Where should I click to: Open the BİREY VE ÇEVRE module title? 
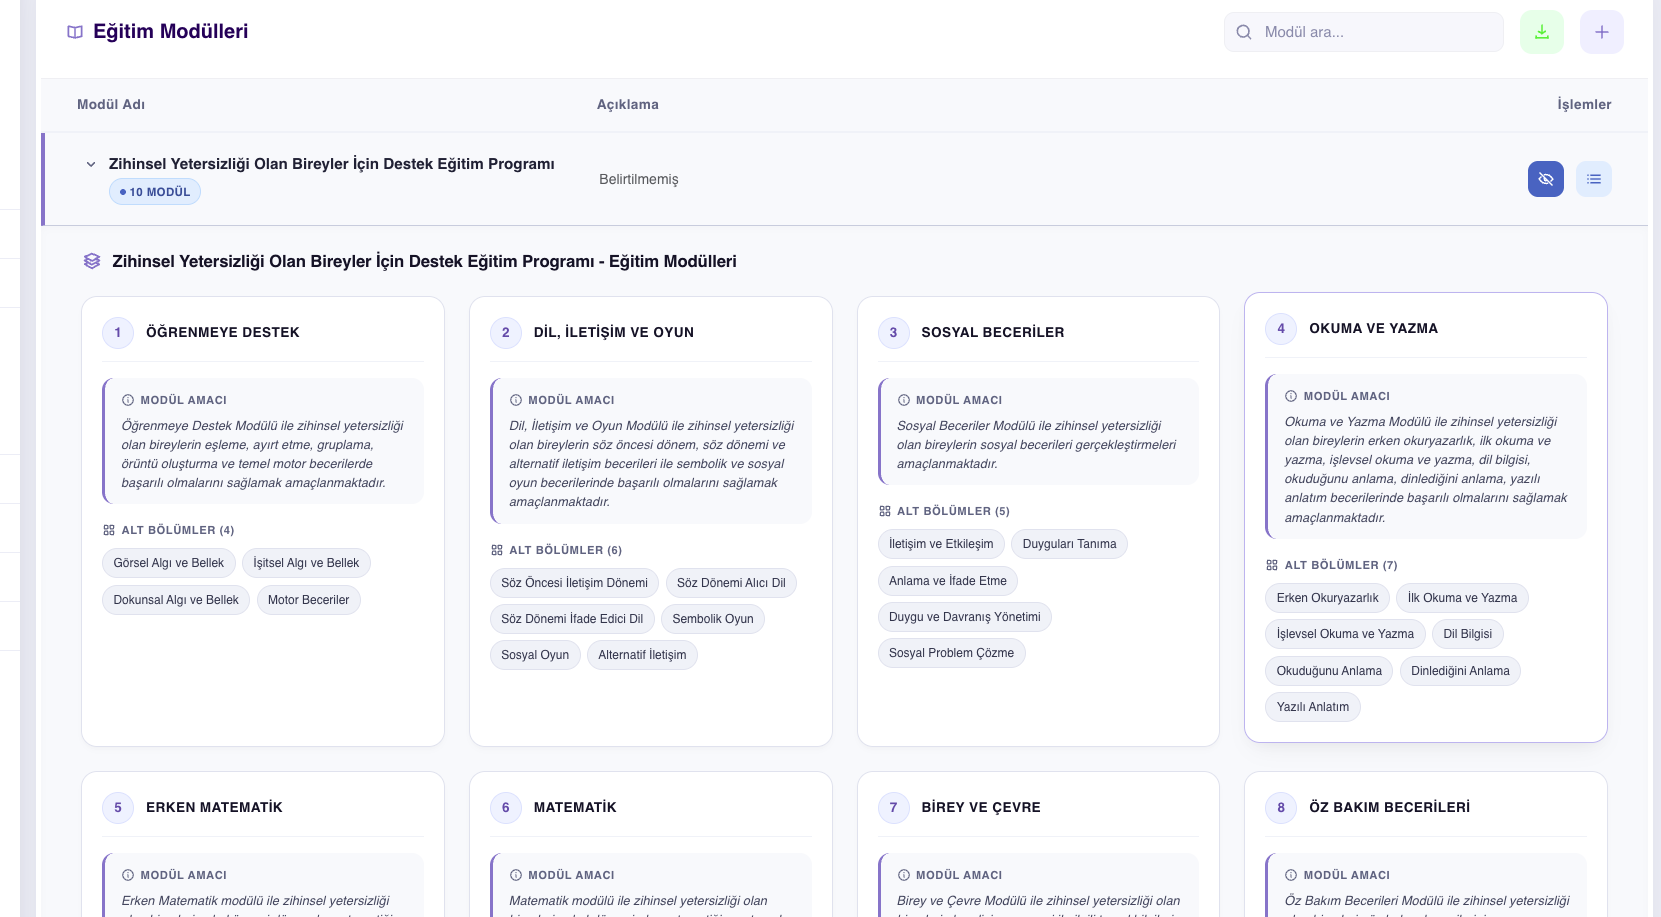pyautogui.click(x=981, y=807)
